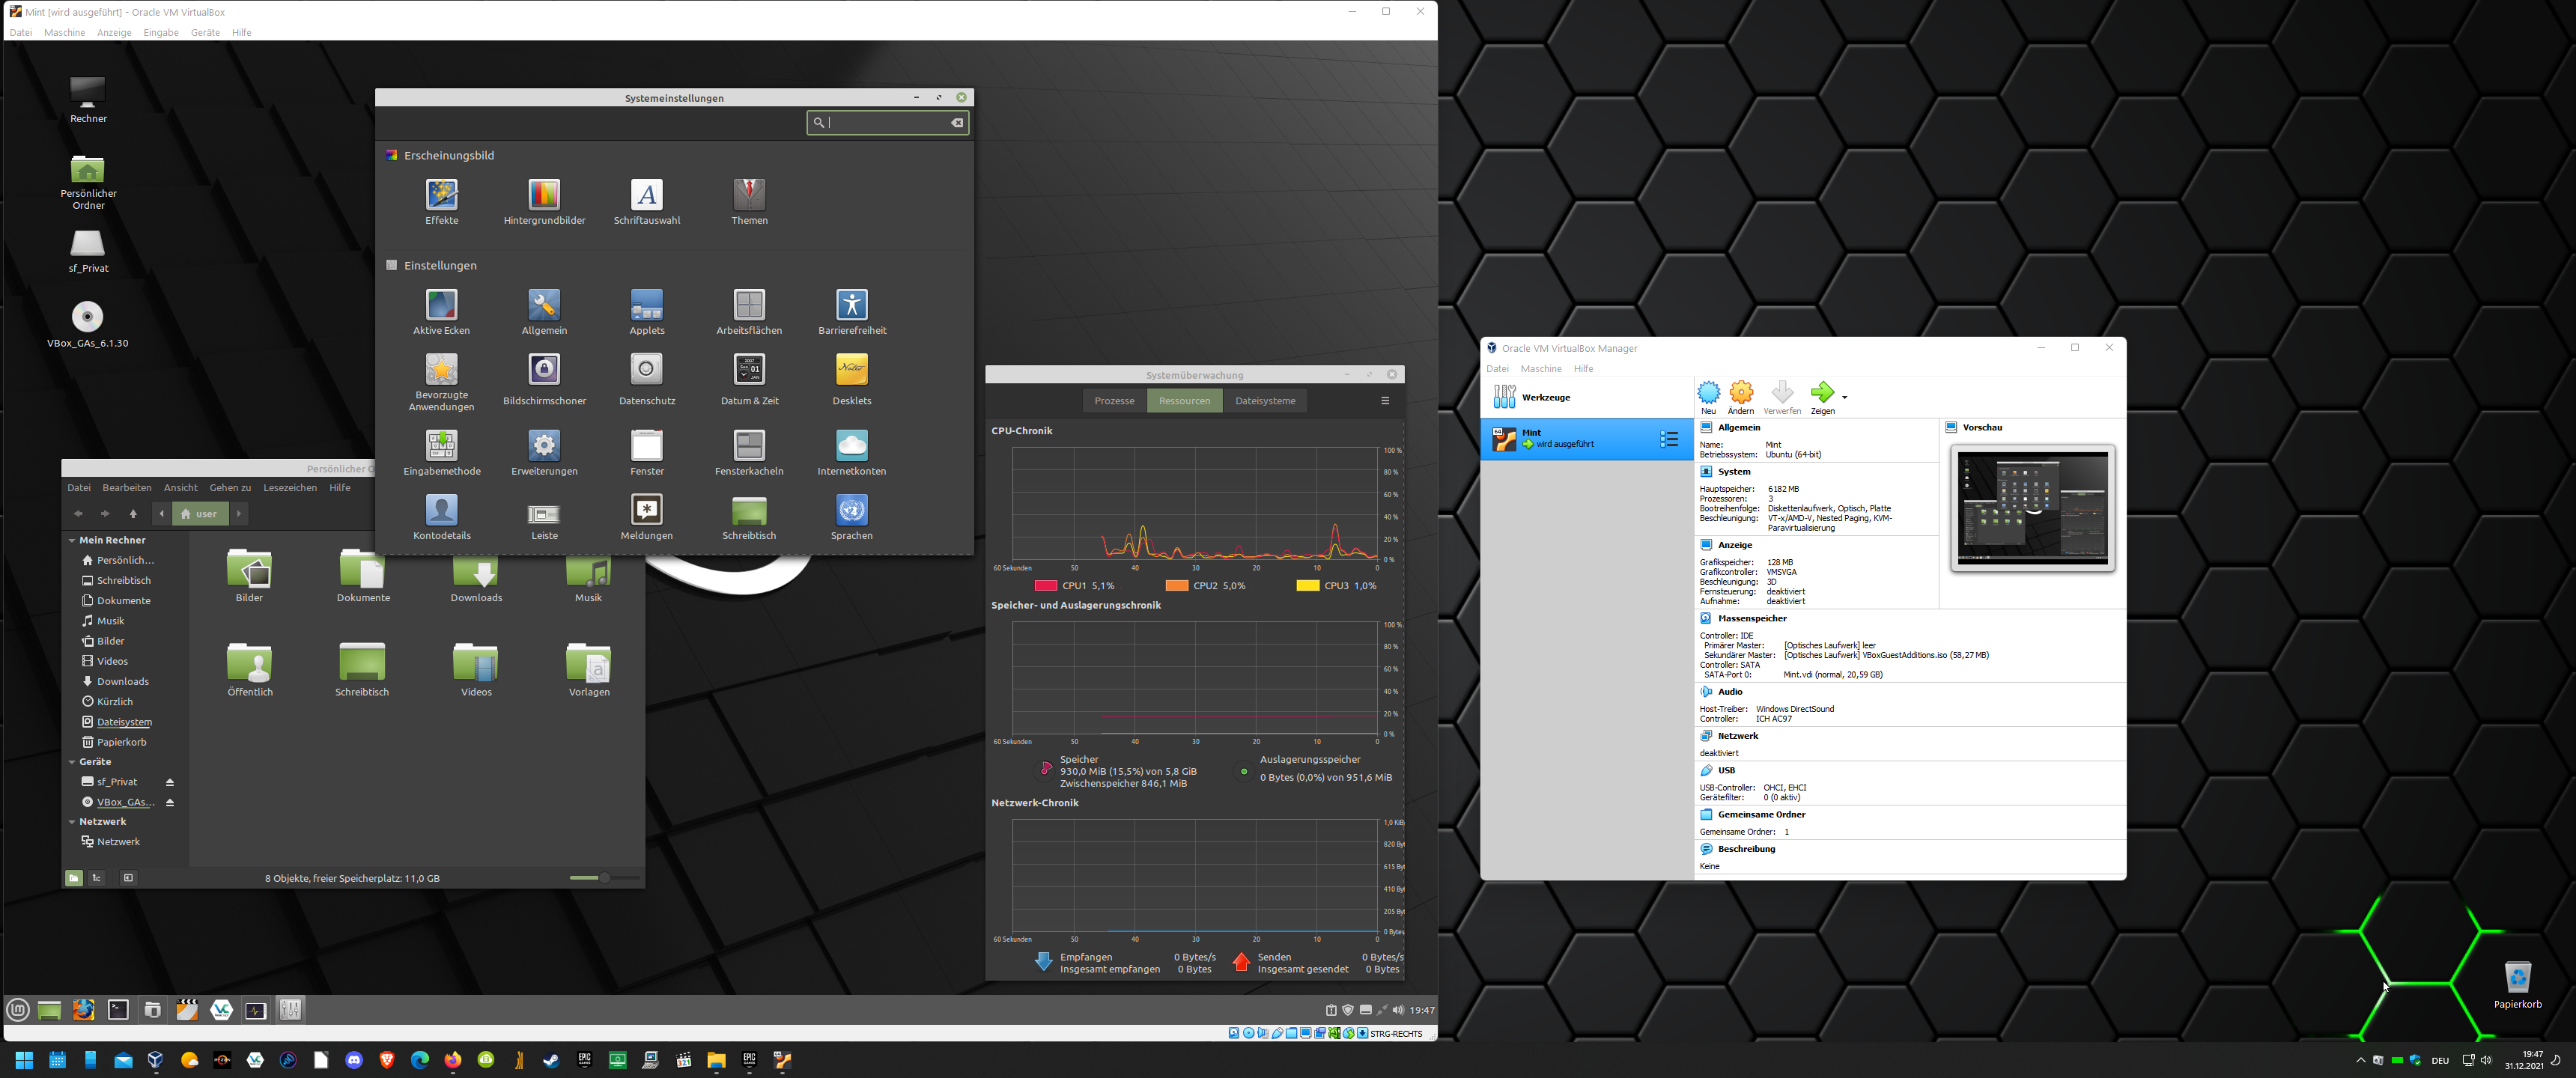
Task: Collapse the Geräte sidebar section
Action: point(72,762)
